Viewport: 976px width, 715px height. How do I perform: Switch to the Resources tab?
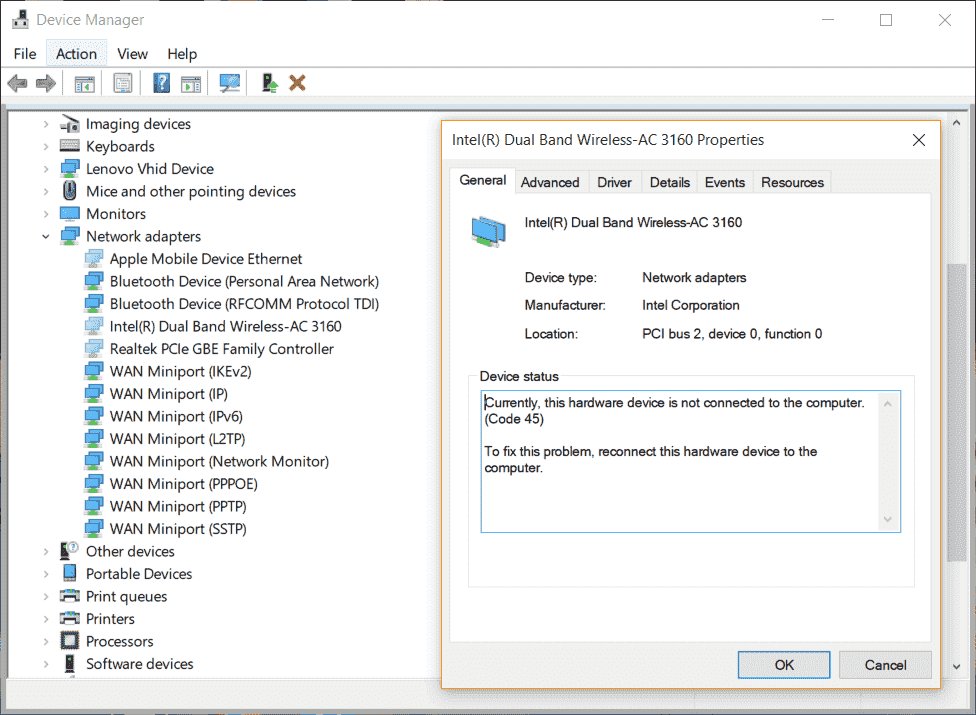tap(792, 182)
